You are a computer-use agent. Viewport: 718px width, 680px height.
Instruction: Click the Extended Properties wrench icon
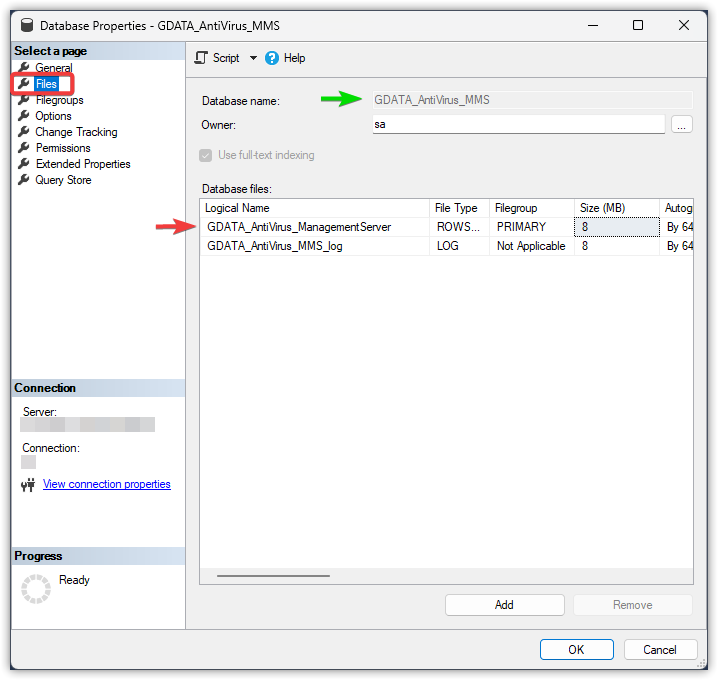(23, 164)
